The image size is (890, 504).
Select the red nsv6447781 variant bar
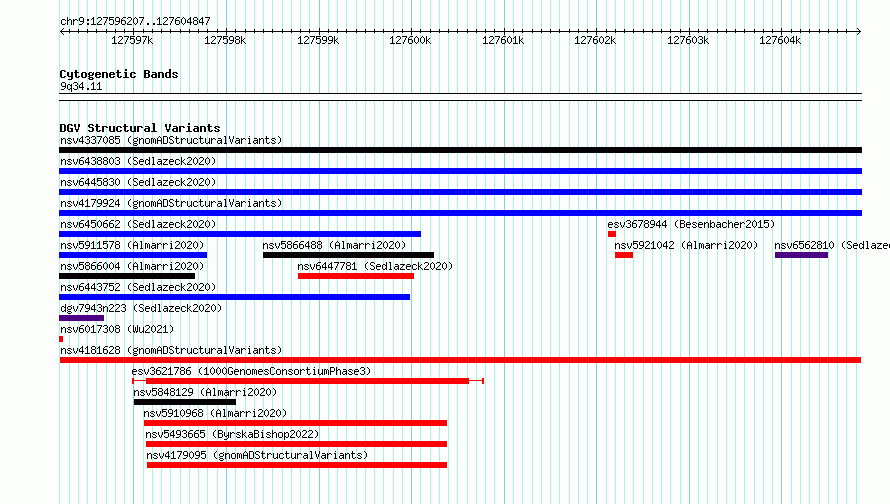tap(356, 276)
